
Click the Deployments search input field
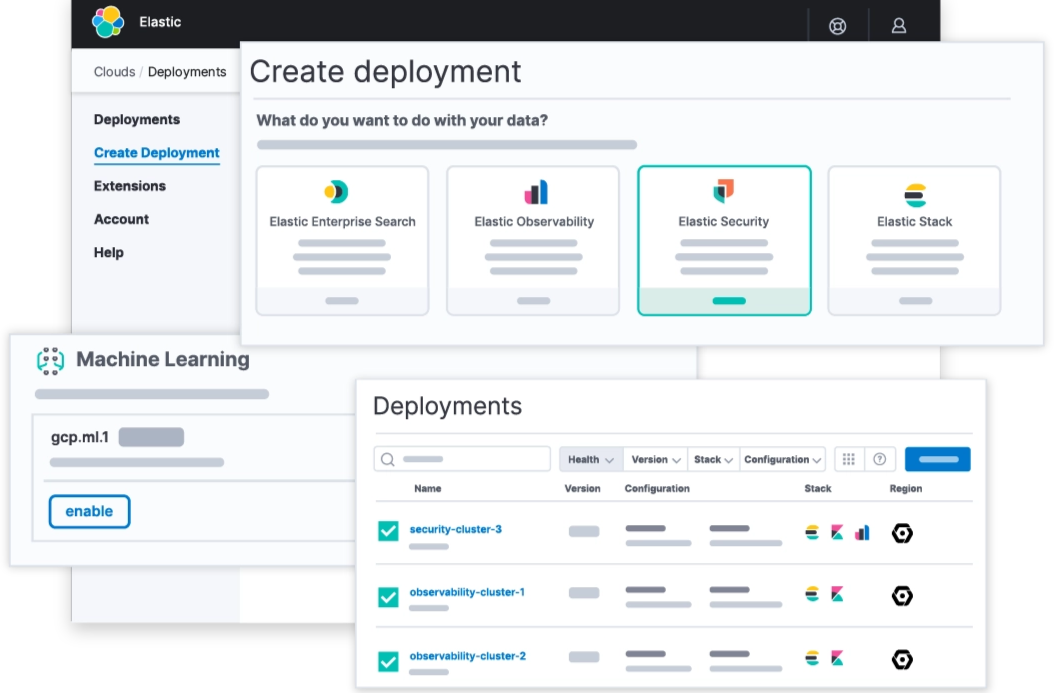pyautogui.click(x=462, y=459)
